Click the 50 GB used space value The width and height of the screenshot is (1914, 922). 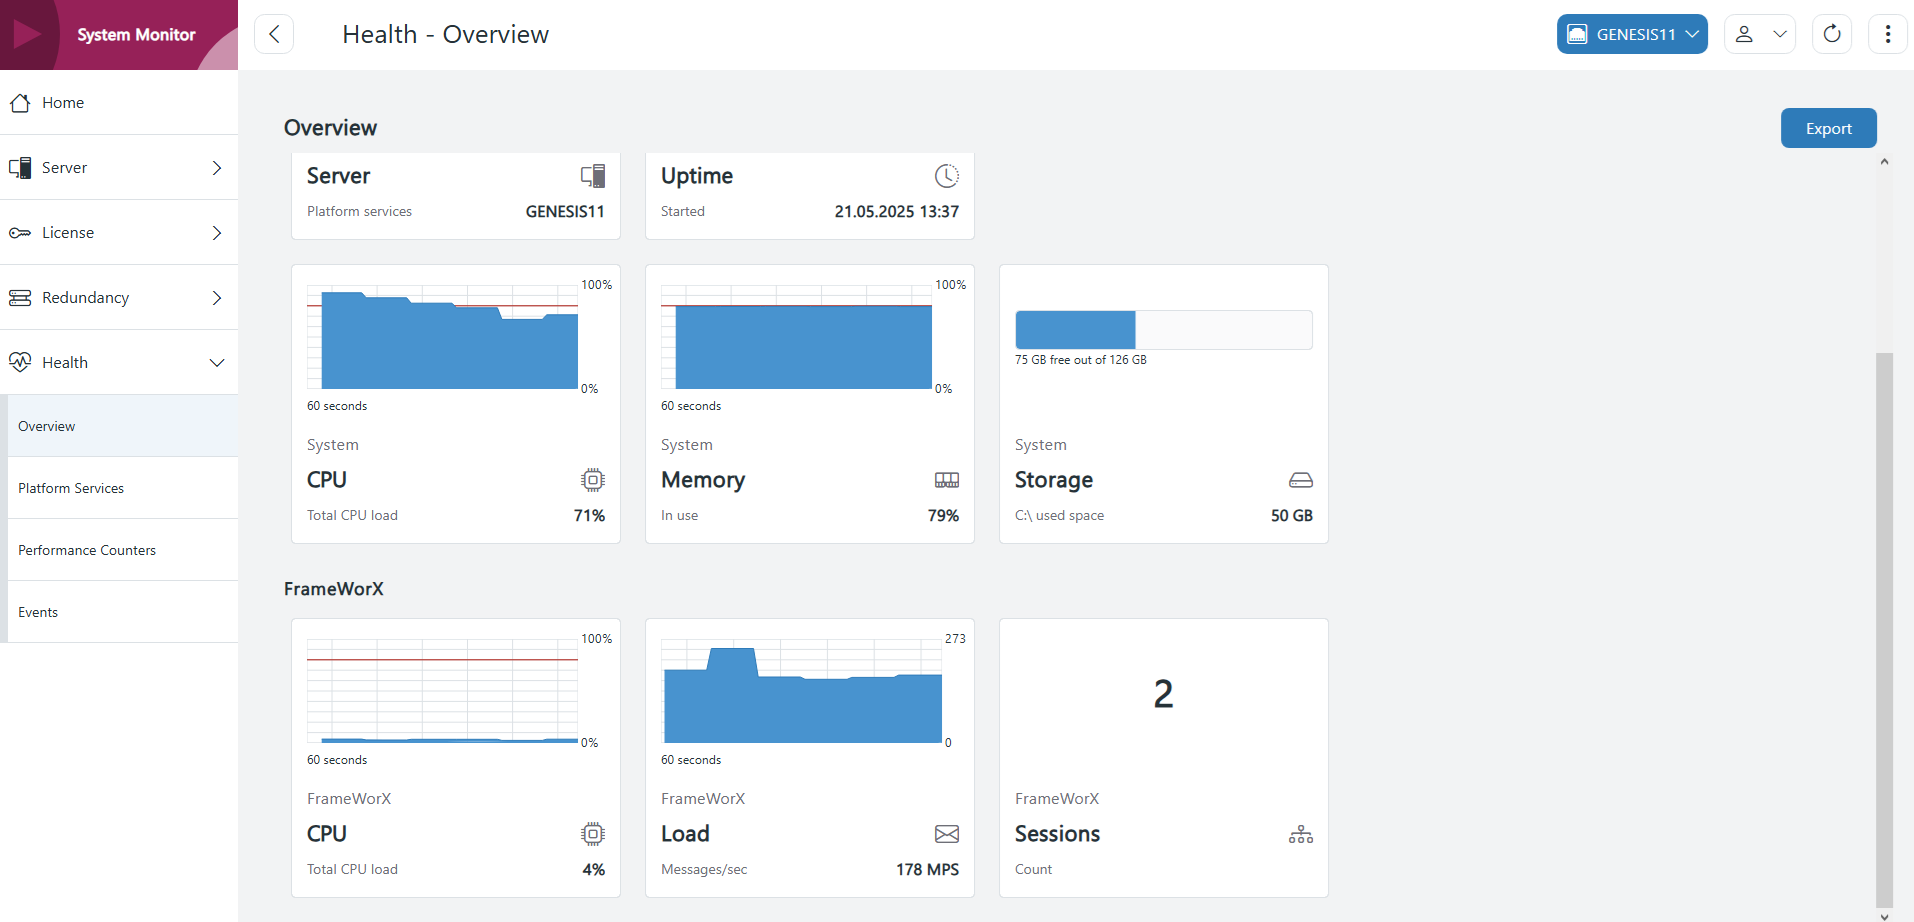(x=1292, y=516)
